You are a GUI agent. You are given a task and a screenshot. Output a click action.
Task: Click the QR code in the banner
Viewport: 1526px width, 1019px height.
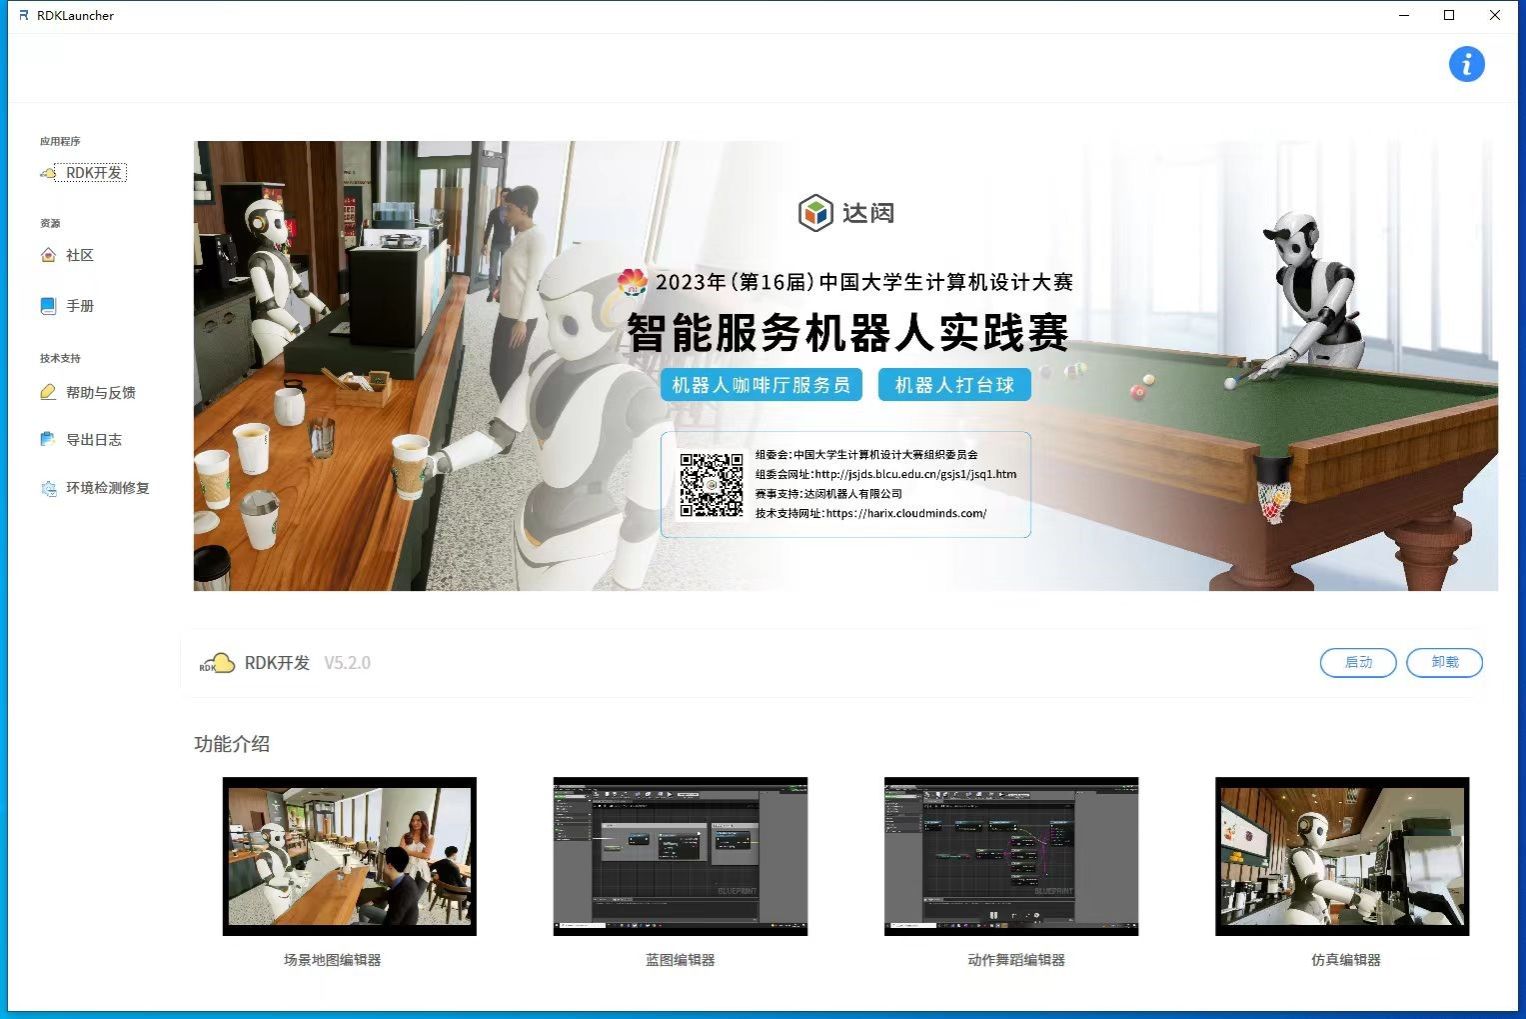[711, 485]
